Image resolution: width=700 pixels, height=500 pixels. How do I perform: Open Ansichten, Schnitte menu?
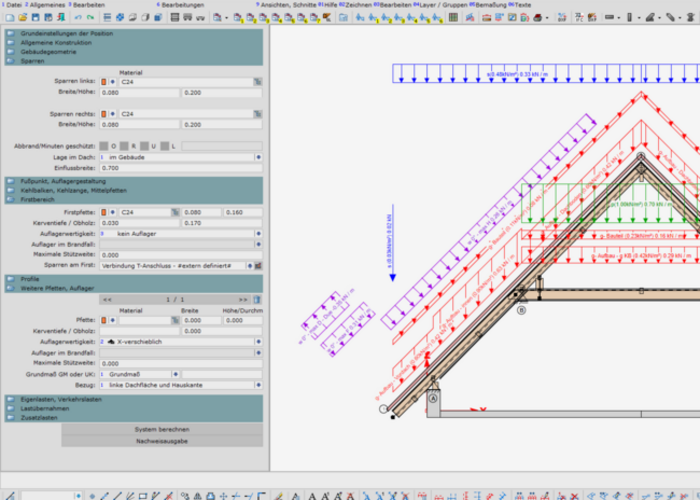tap(286, 5)
